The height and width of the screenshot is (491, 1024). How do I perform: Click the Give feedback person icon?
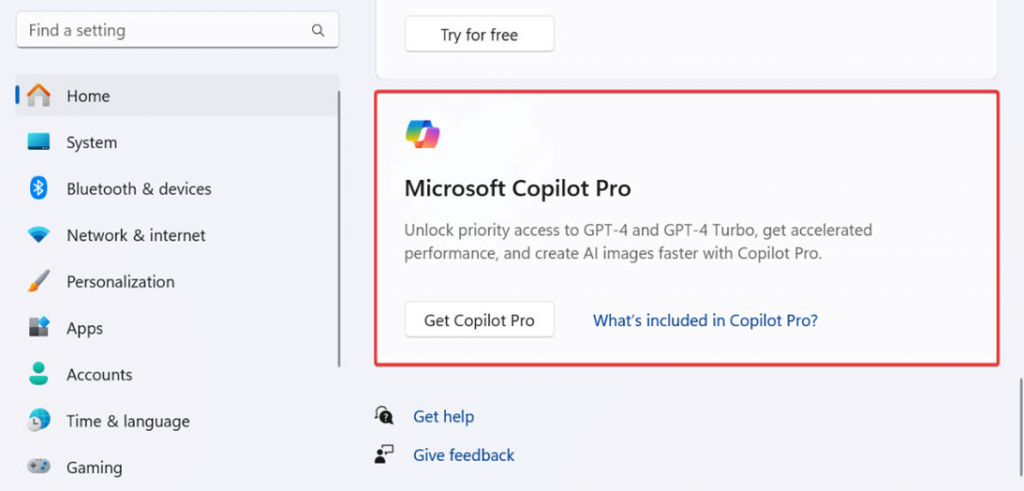[384, 455]
